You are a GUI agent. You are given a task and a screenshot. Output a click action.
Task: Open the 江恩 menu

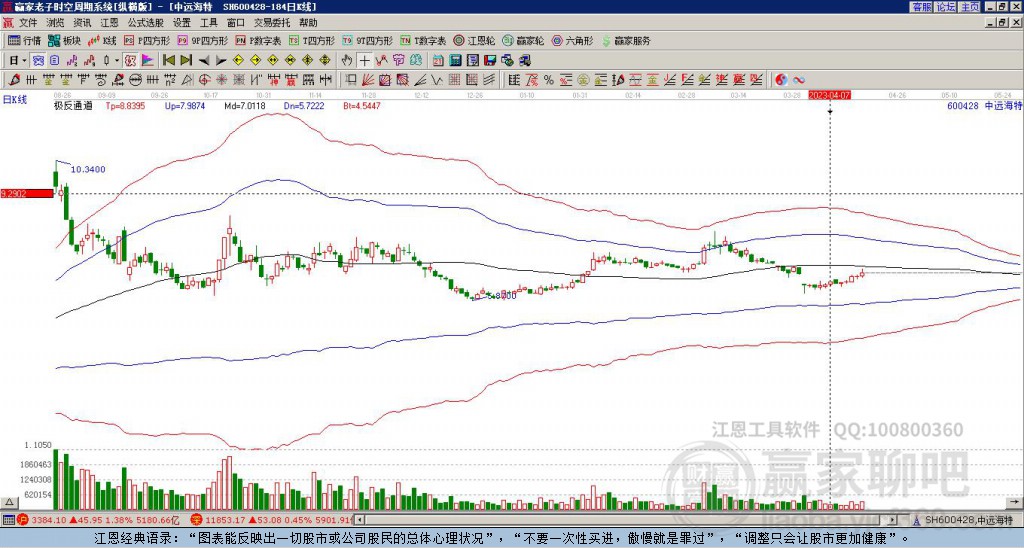pyautogui.click(x=110, y=23)
